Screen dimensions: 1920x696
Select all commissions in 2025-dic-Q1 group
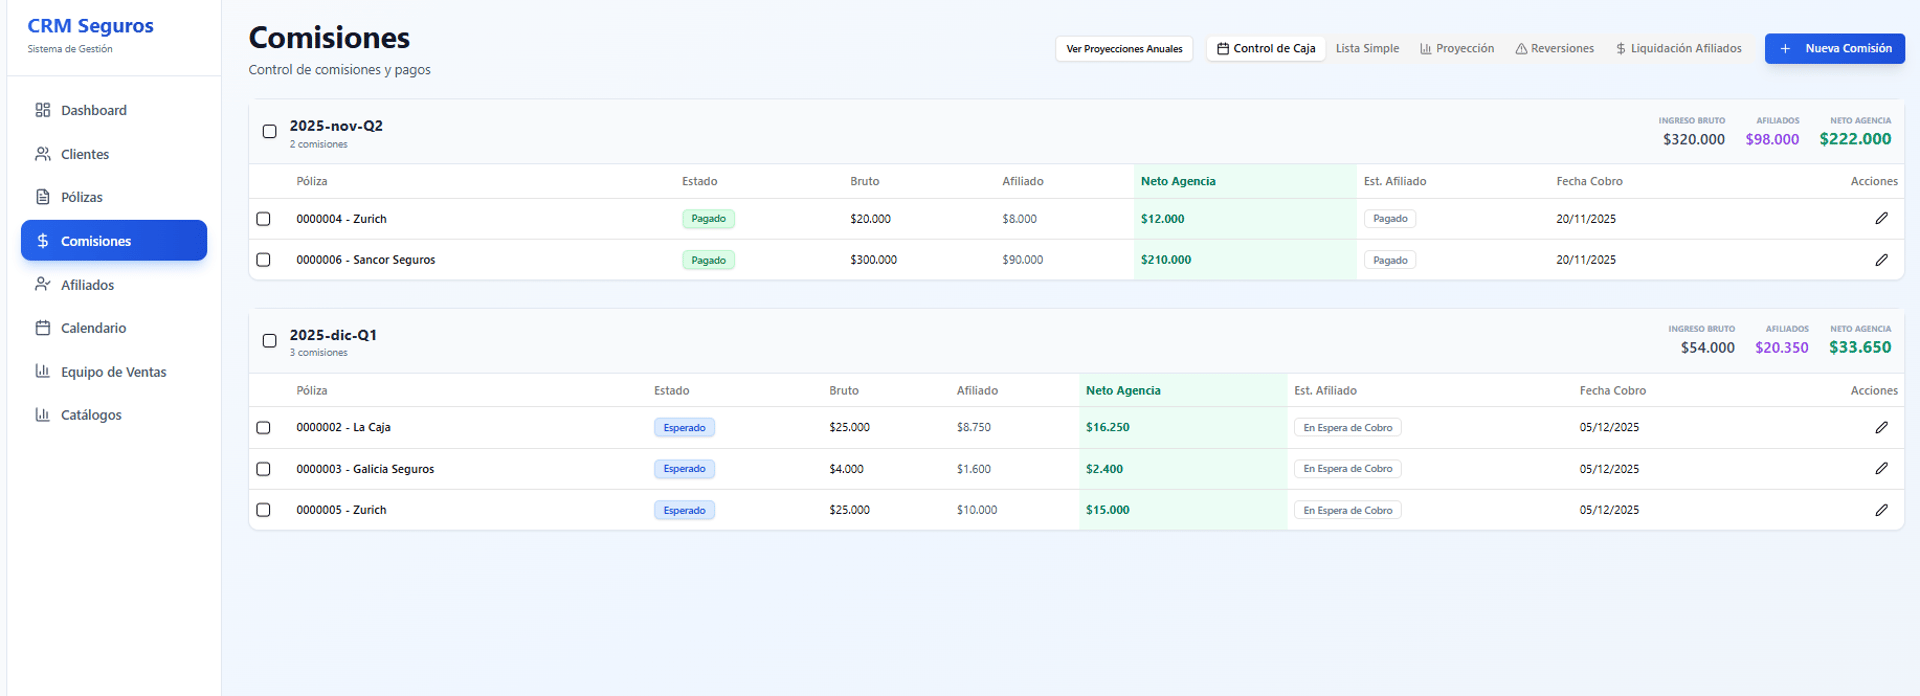pyautogui.click(x=269, y=340)
